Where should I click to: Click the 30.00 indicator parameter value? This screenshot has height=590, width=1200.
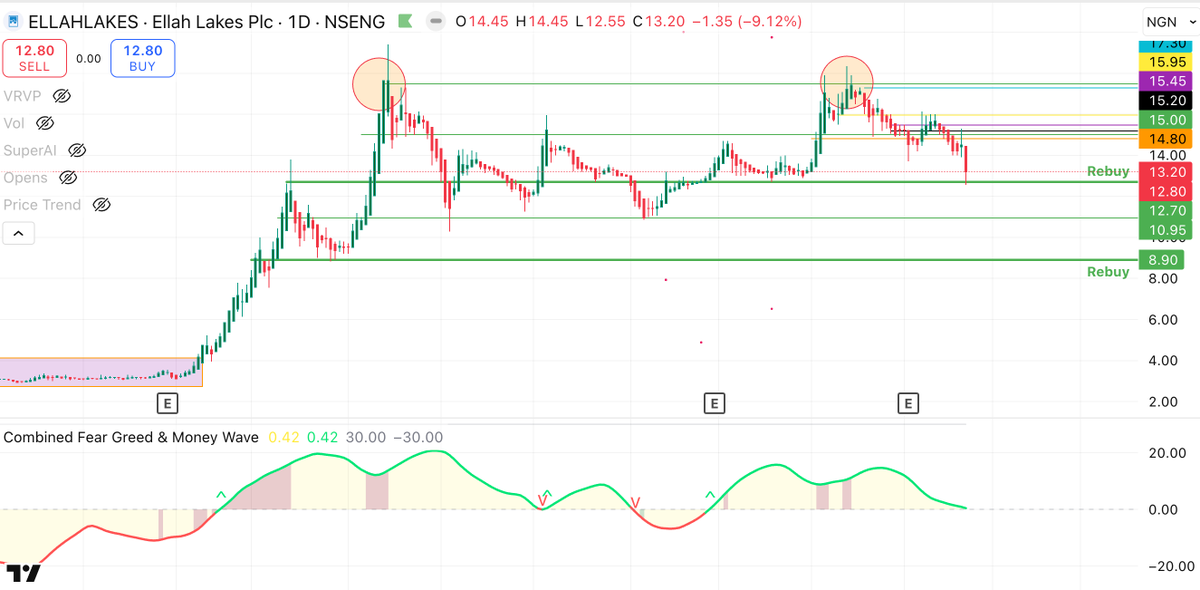(x=366, y=437)
